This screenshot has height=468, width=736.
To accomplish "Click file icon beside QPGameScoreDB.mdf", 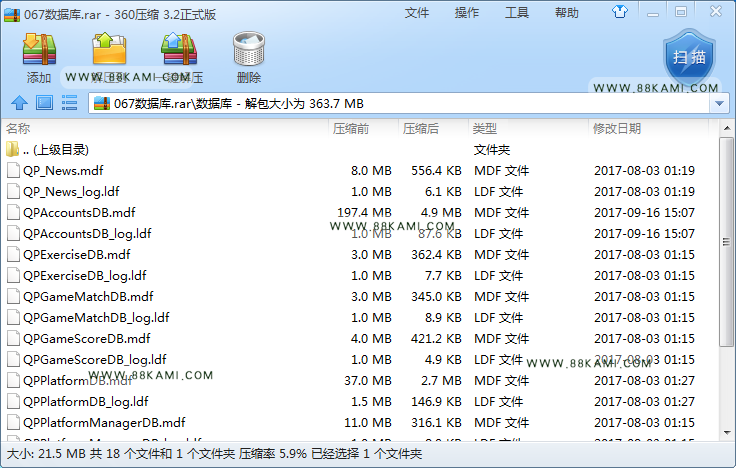I will tap(13, 338).
